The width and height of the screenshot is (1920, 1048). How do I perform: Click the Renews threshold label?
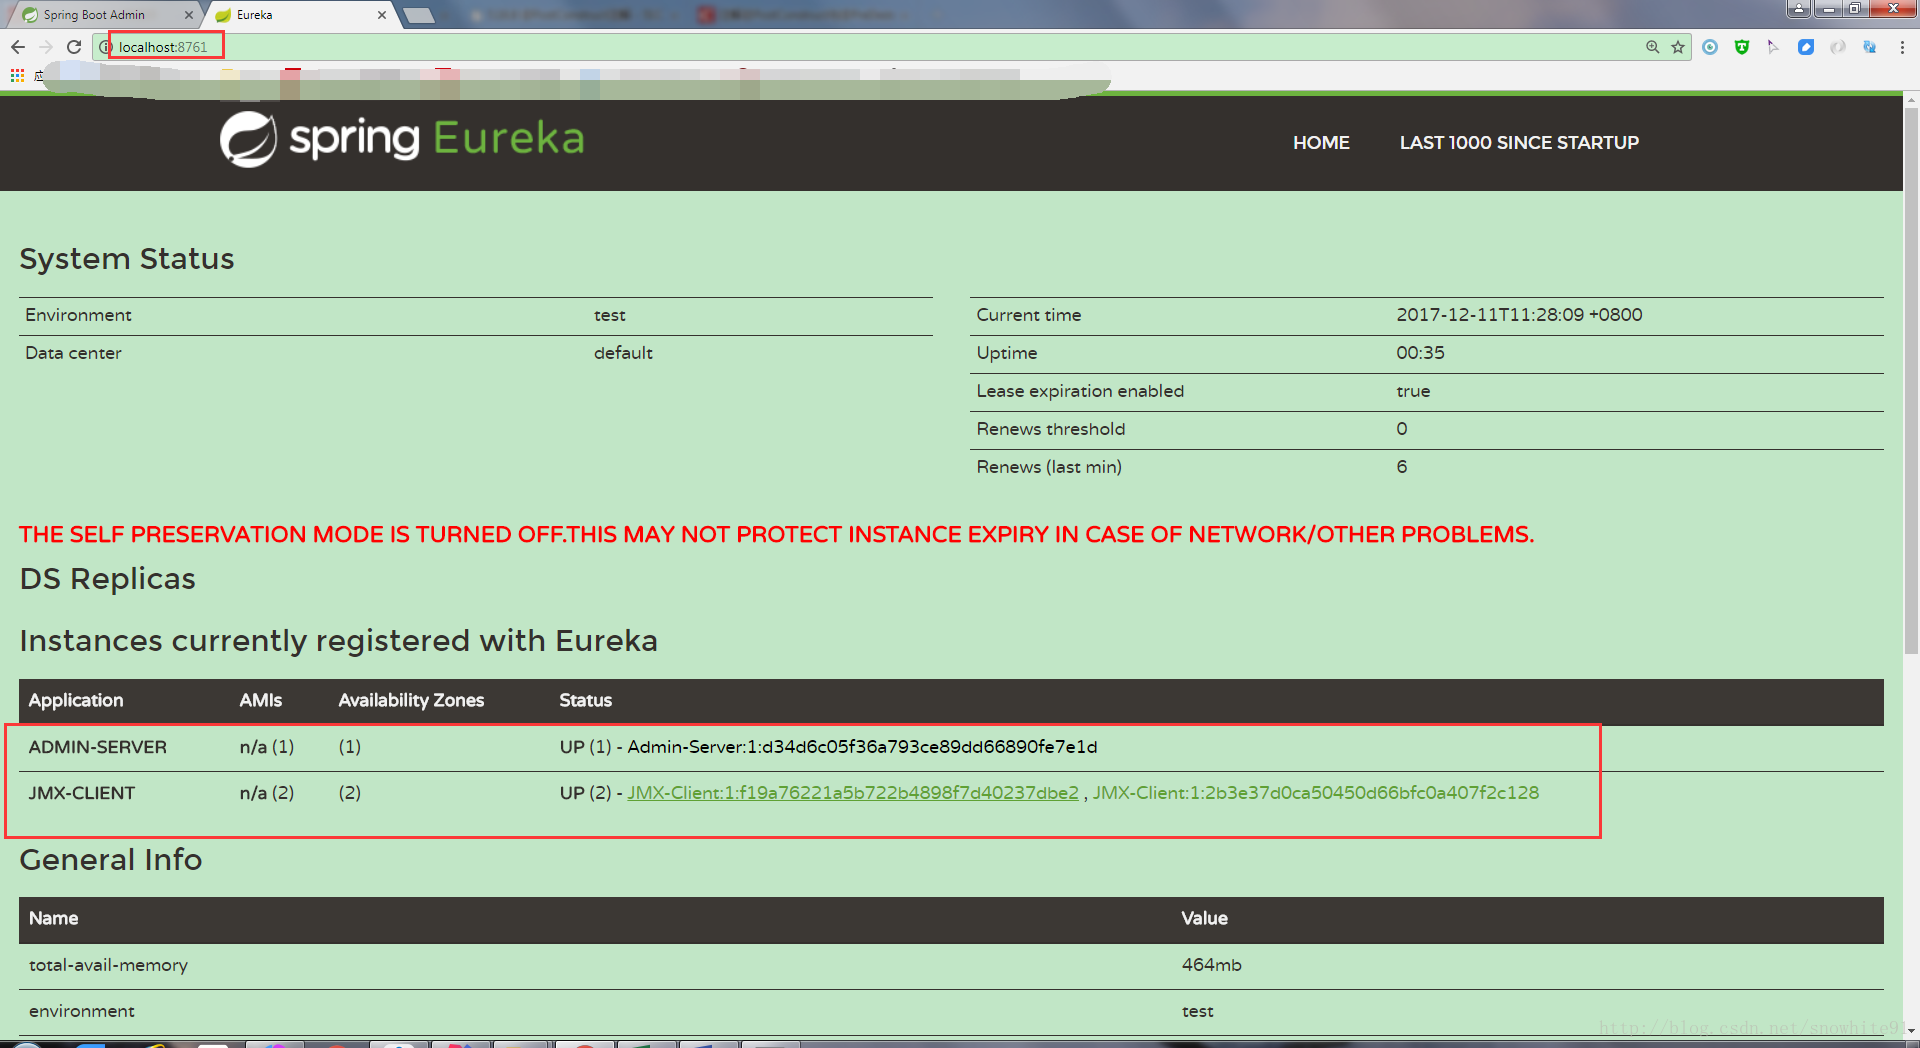(x=1051, y=429)
